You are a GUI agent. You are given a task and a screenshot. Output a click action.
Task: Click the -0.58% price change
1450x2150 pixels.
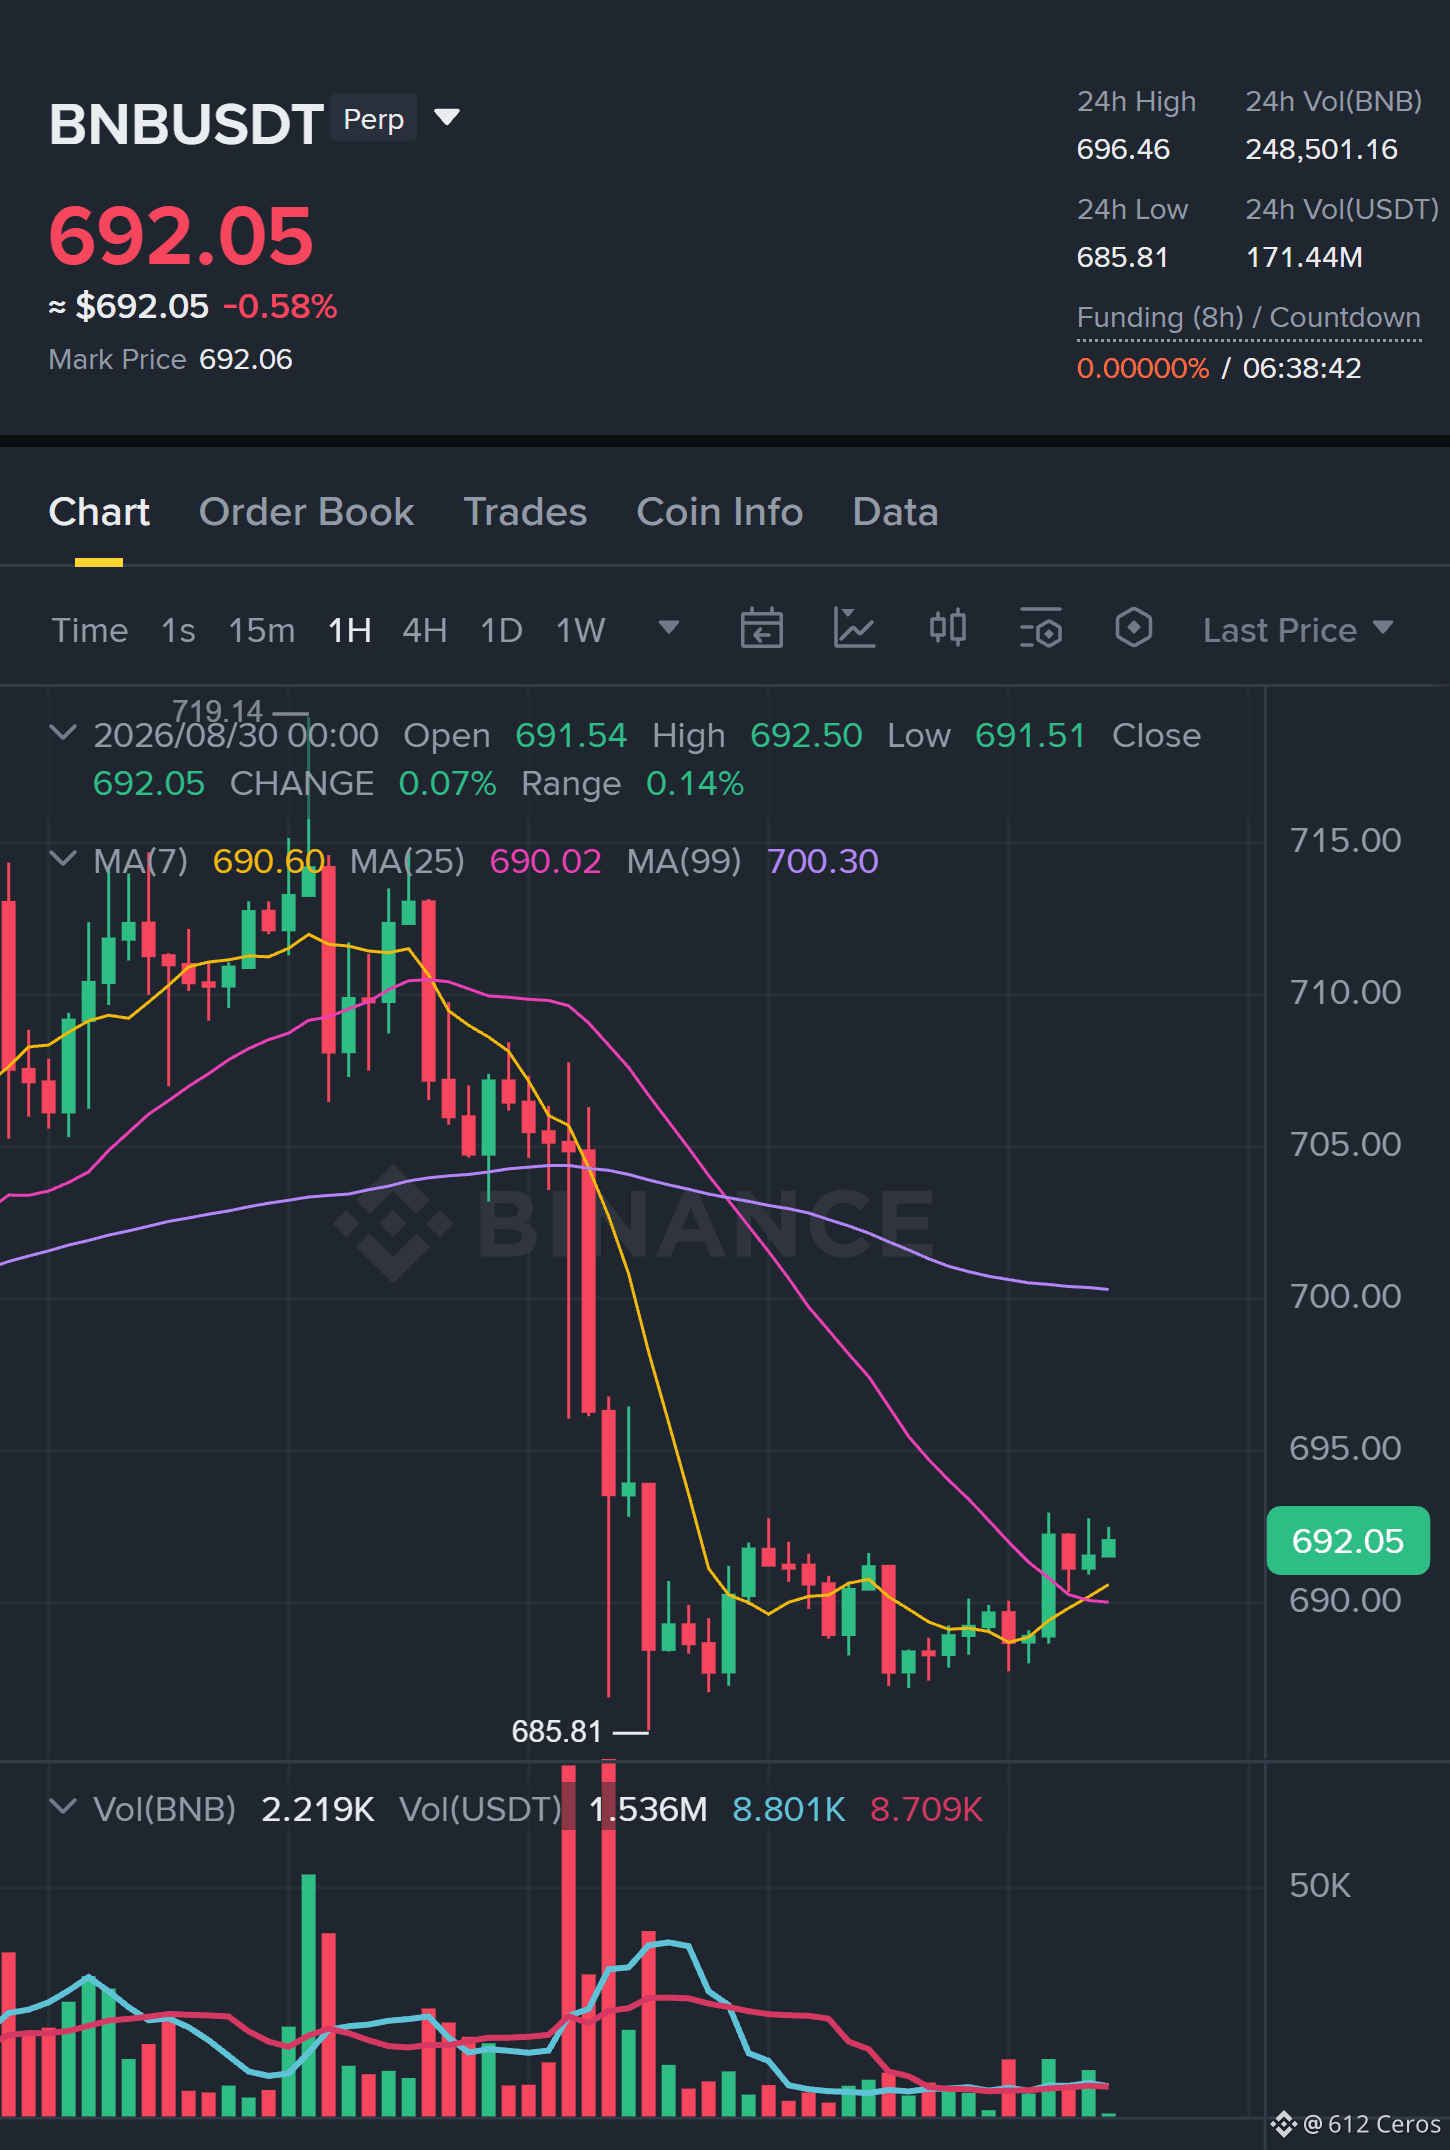pyautogui.click(x=280, y=306)
